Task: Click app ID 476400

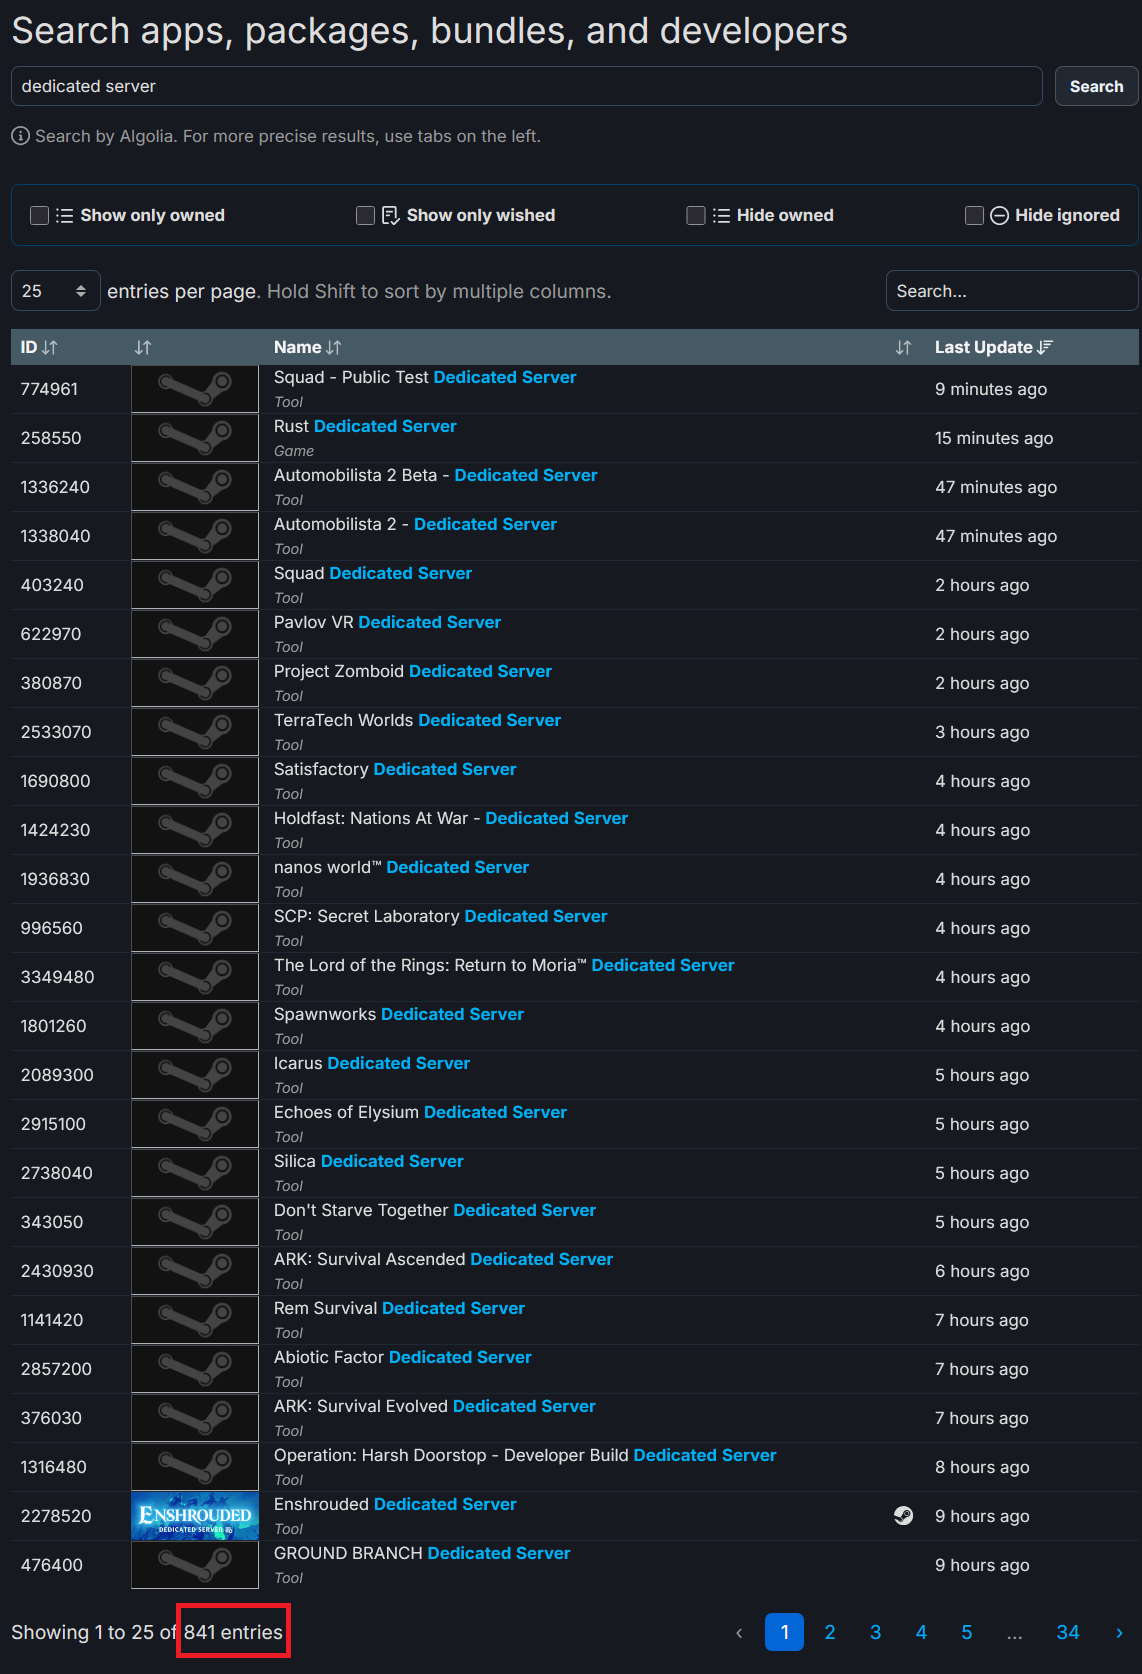Action: [52, 1565]
